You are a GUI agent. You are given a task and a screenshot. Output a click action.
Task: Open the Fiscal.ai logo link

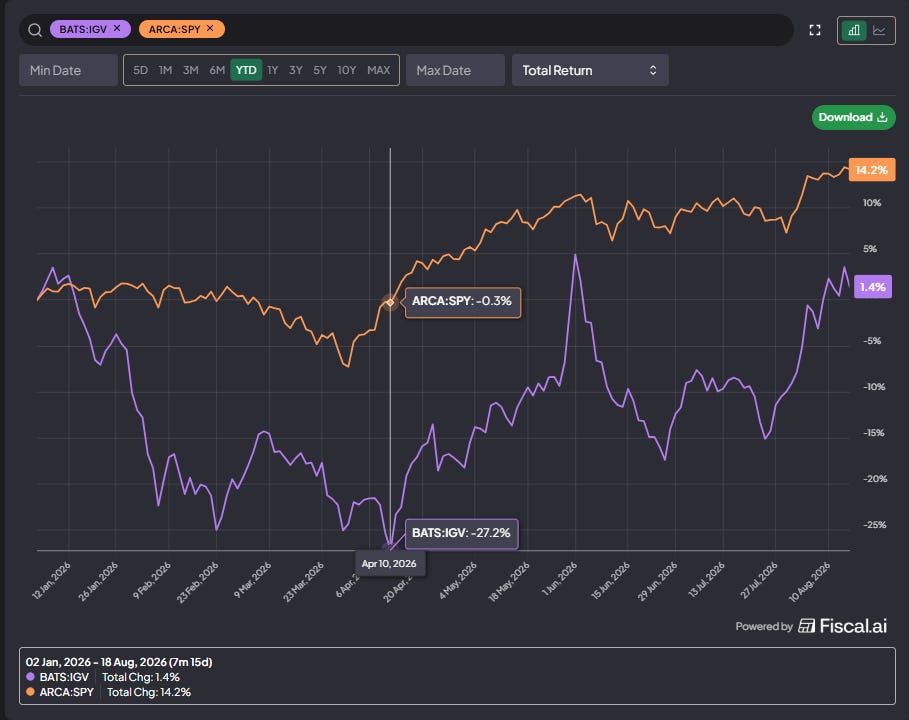(x=842, y=626)
